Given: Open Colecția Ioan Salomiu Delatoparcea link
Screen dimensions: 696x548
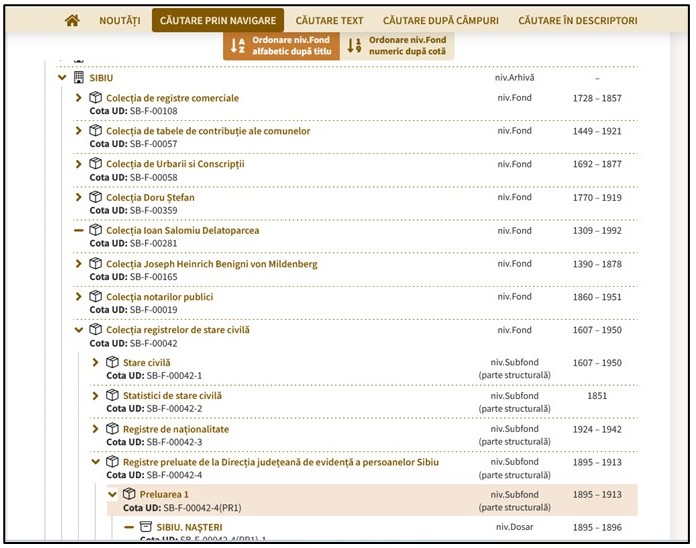Looking at the screenshot, I should (182, 231).
